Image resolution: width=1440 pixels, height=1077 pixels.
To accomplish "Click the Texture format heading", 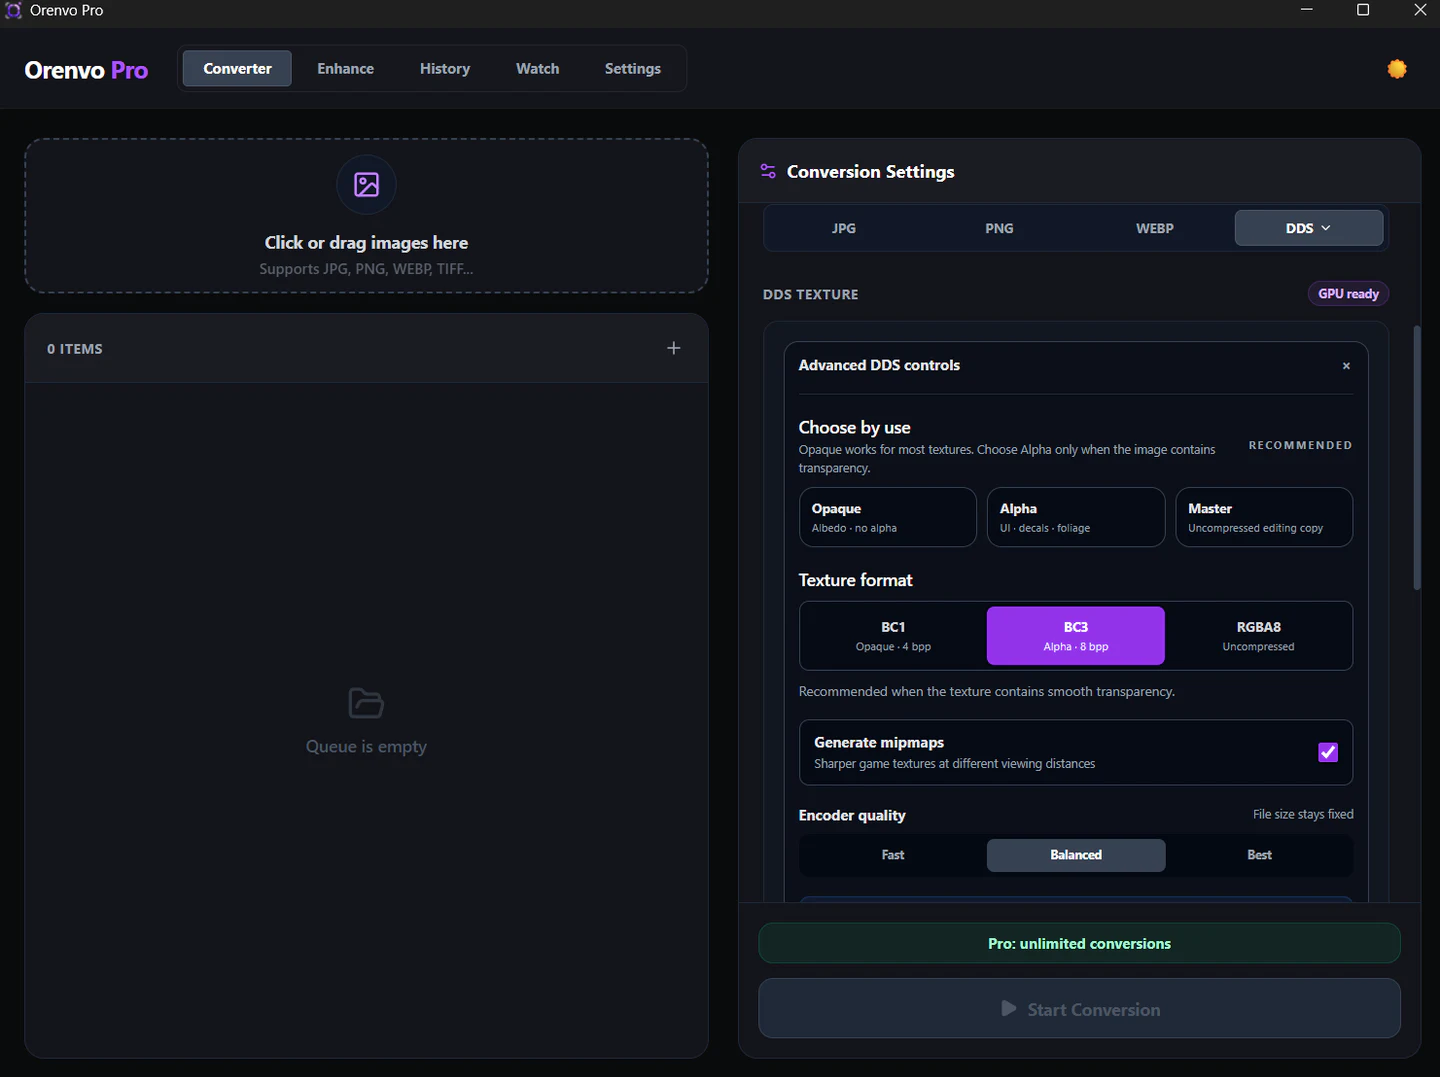I will click(856, 580).
